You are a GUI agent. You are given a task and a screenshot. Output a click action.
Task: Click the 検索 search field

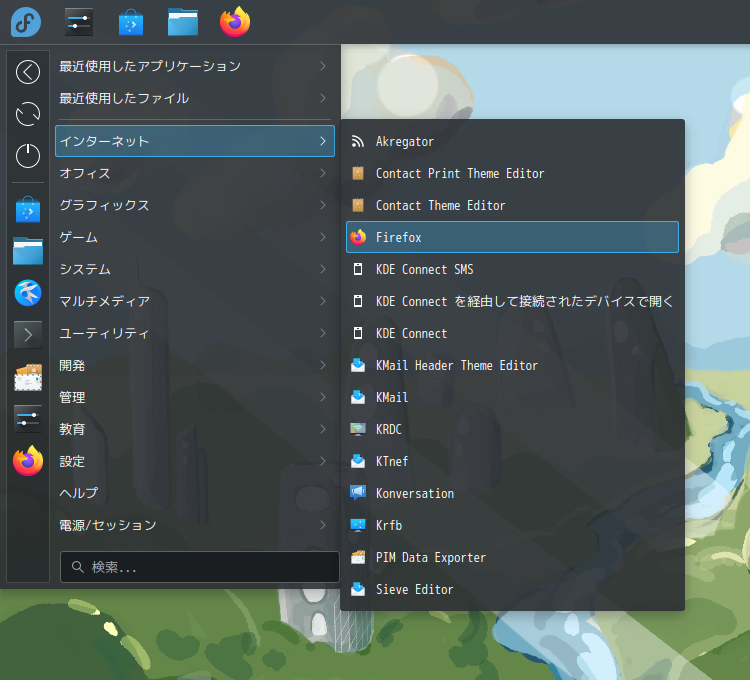pos(199,567)
